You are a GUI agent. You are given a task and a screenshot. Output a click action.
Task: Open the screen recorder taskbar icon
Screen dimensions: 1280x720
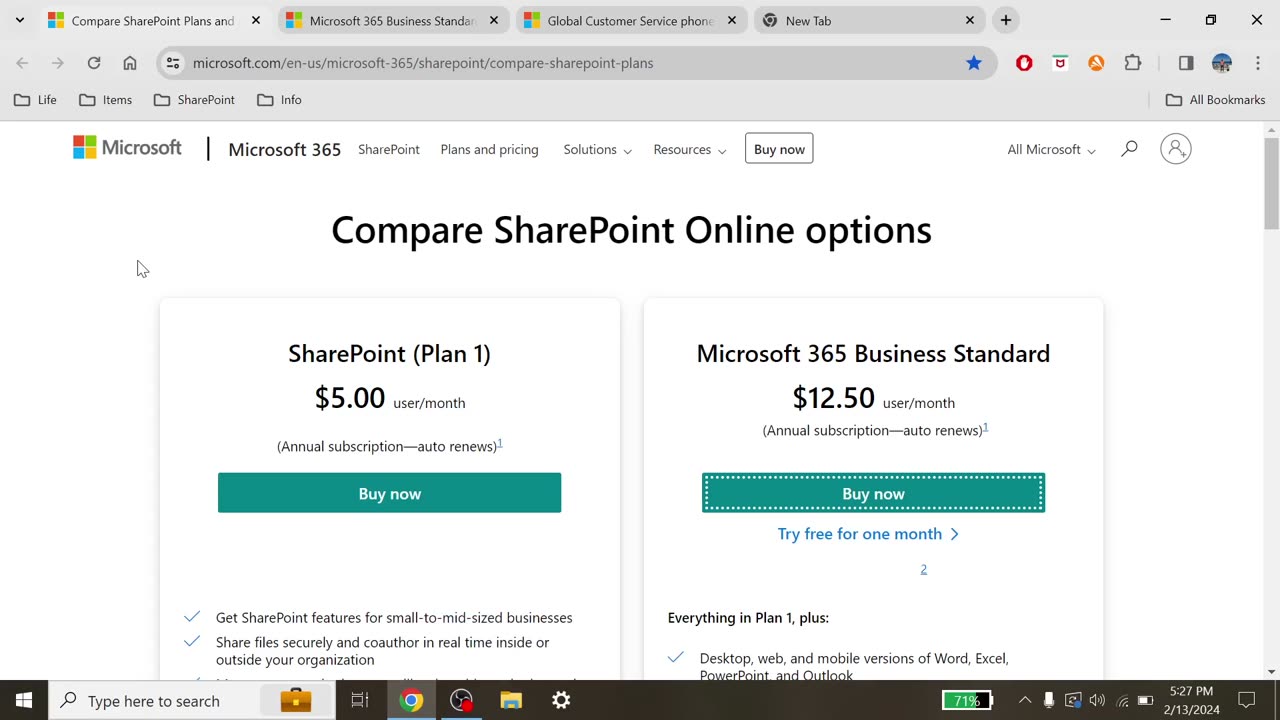click(x=461, y=700)
